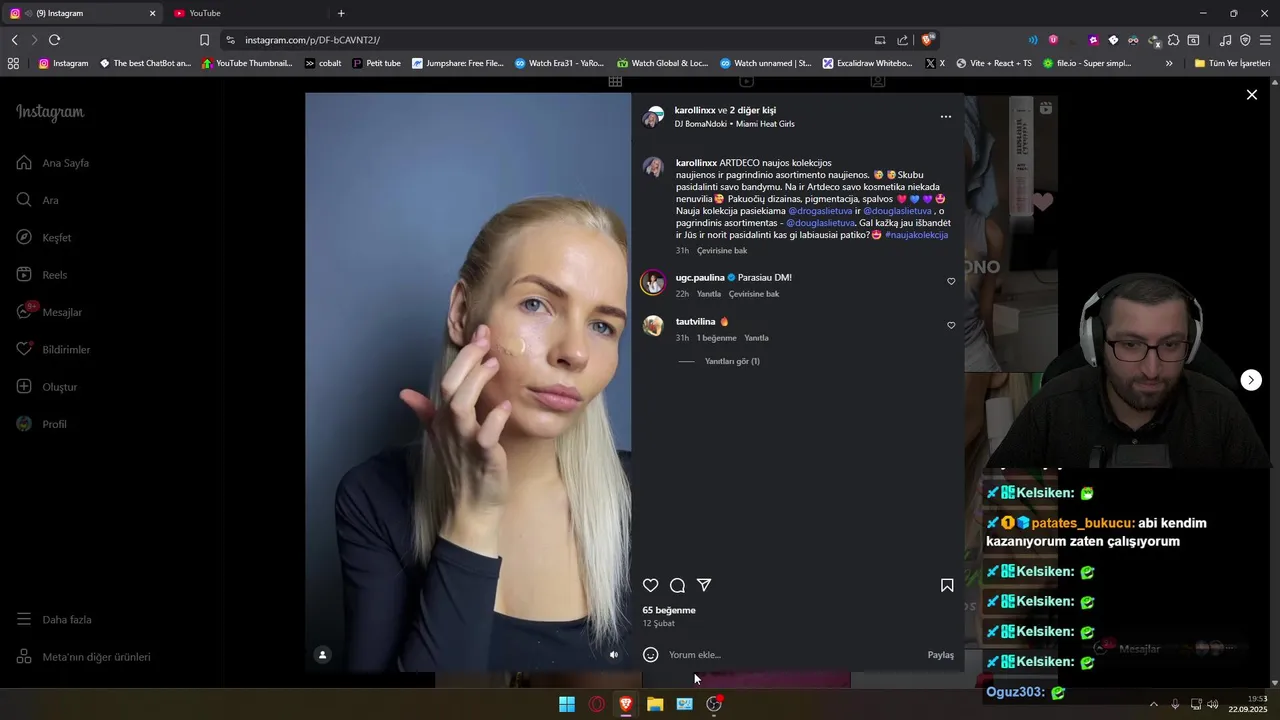Open Profil from the sidebar

click(42, 424)
